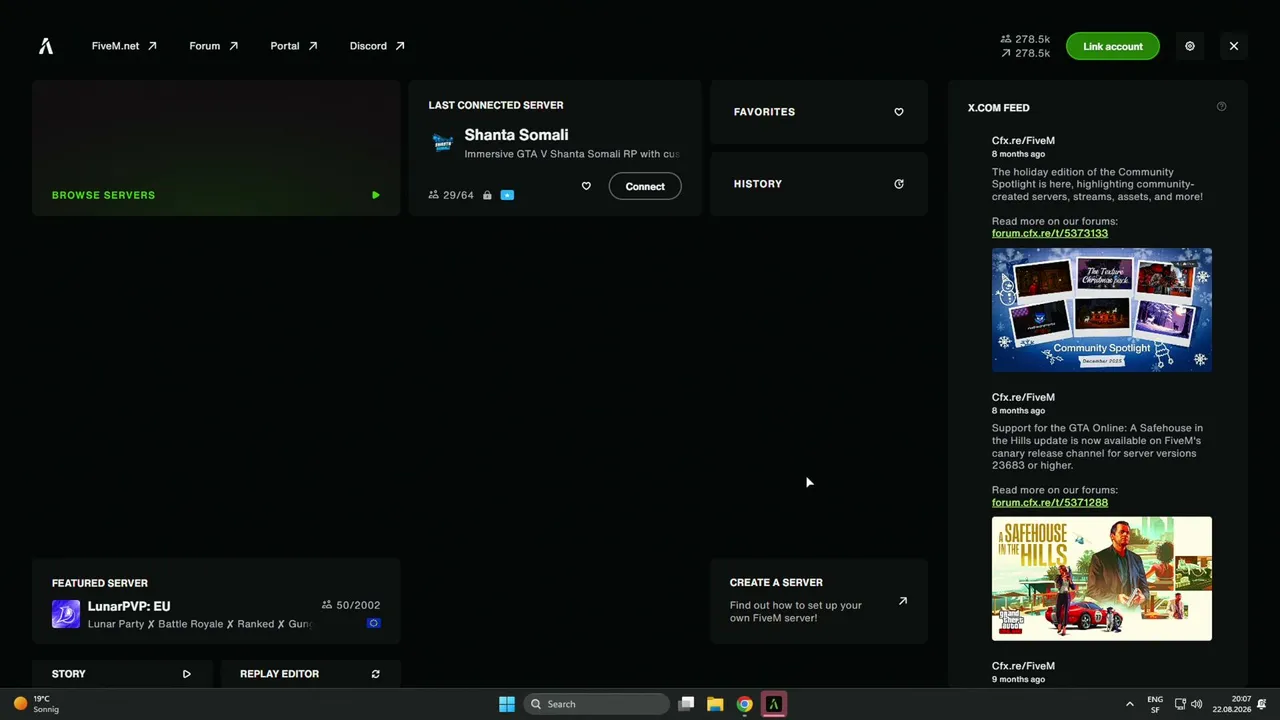Open the Forum link in the header
This screenshot has height=720, width=1280.
pos(213,46)
